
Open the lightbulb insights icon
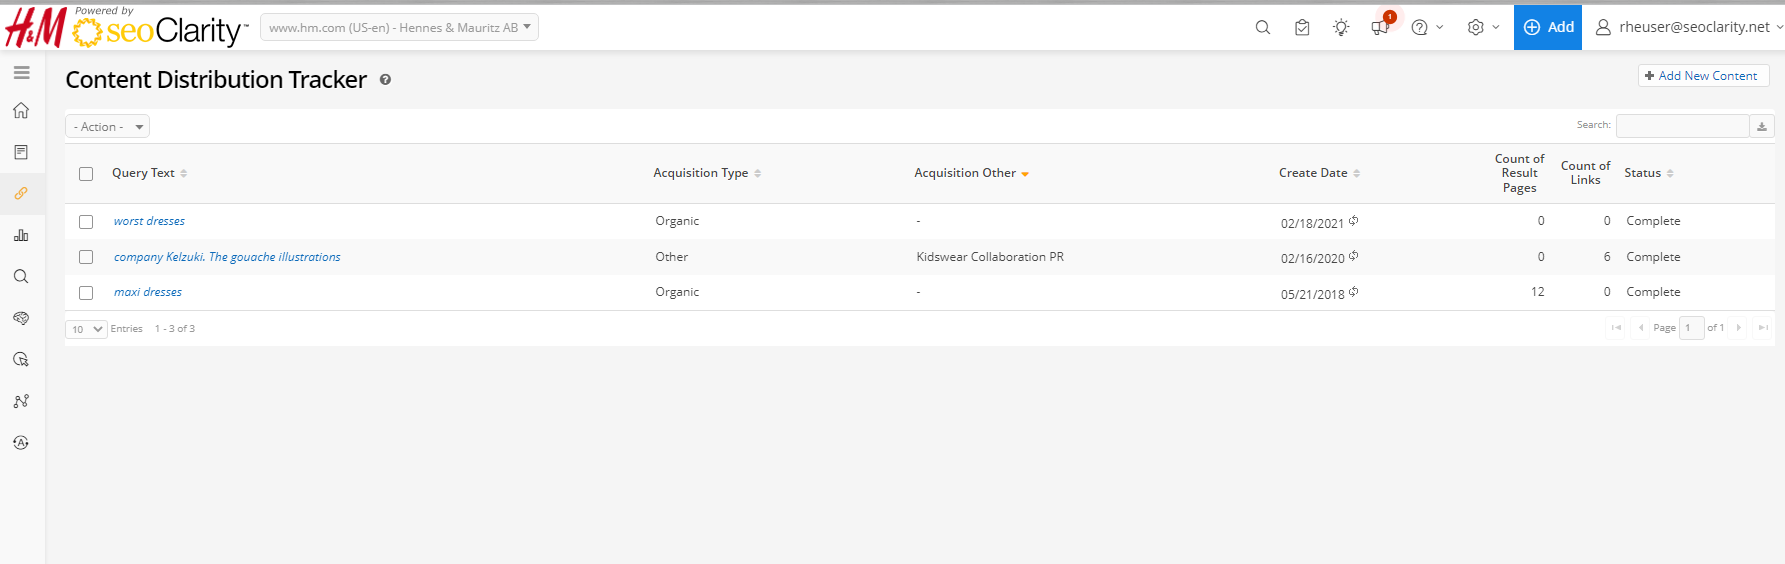1341,28
